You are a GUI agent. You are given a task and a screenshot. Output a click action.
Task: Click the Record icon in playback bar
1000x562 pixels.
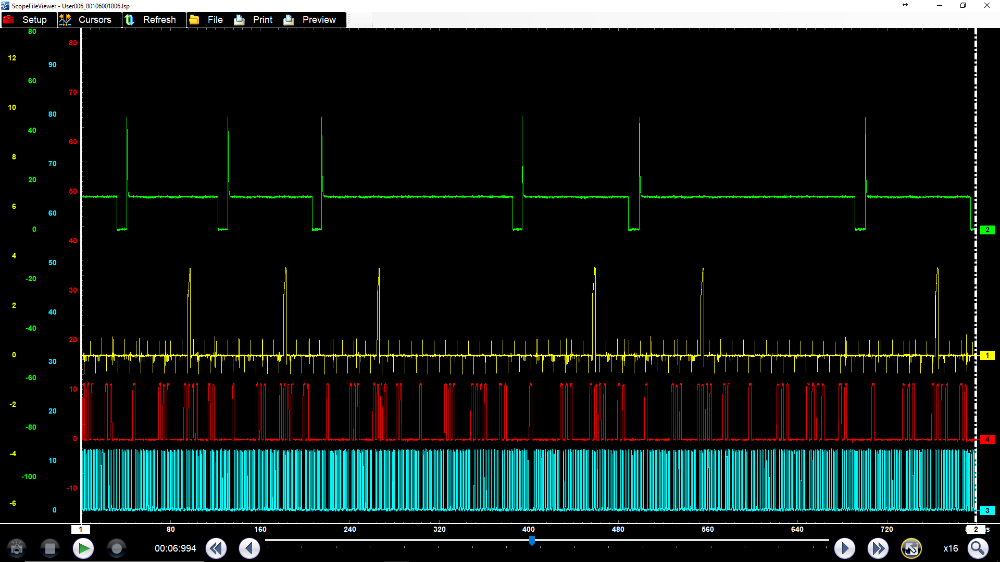pos(117,548)
